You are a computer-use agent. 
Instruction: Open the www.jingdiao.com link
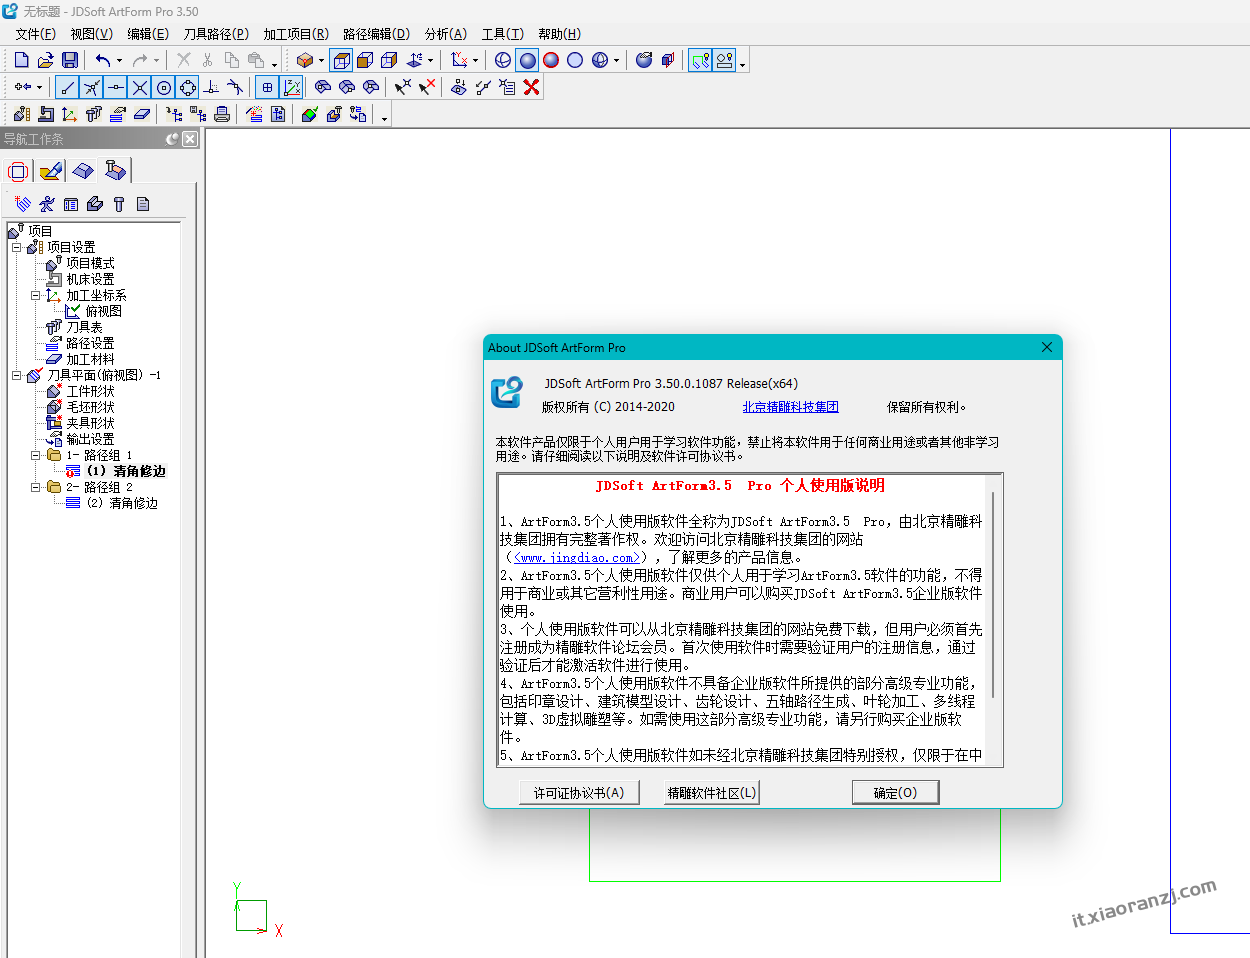pos(577,558)
